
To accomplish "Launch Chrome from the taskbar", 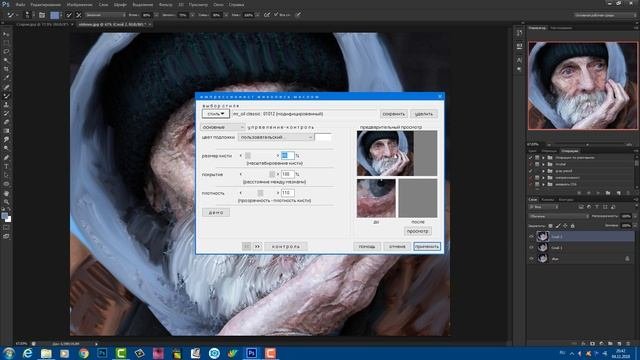I will point(84,353).
